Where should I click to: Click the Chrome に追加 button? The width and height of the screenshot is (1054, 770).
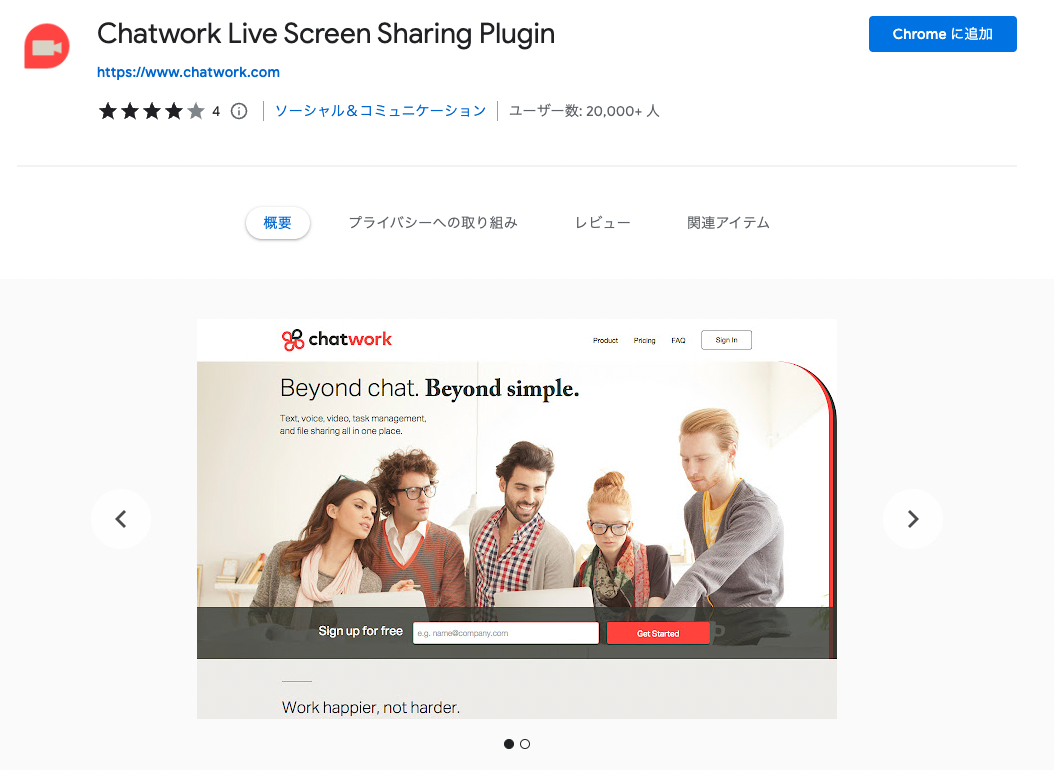[941, 33]
